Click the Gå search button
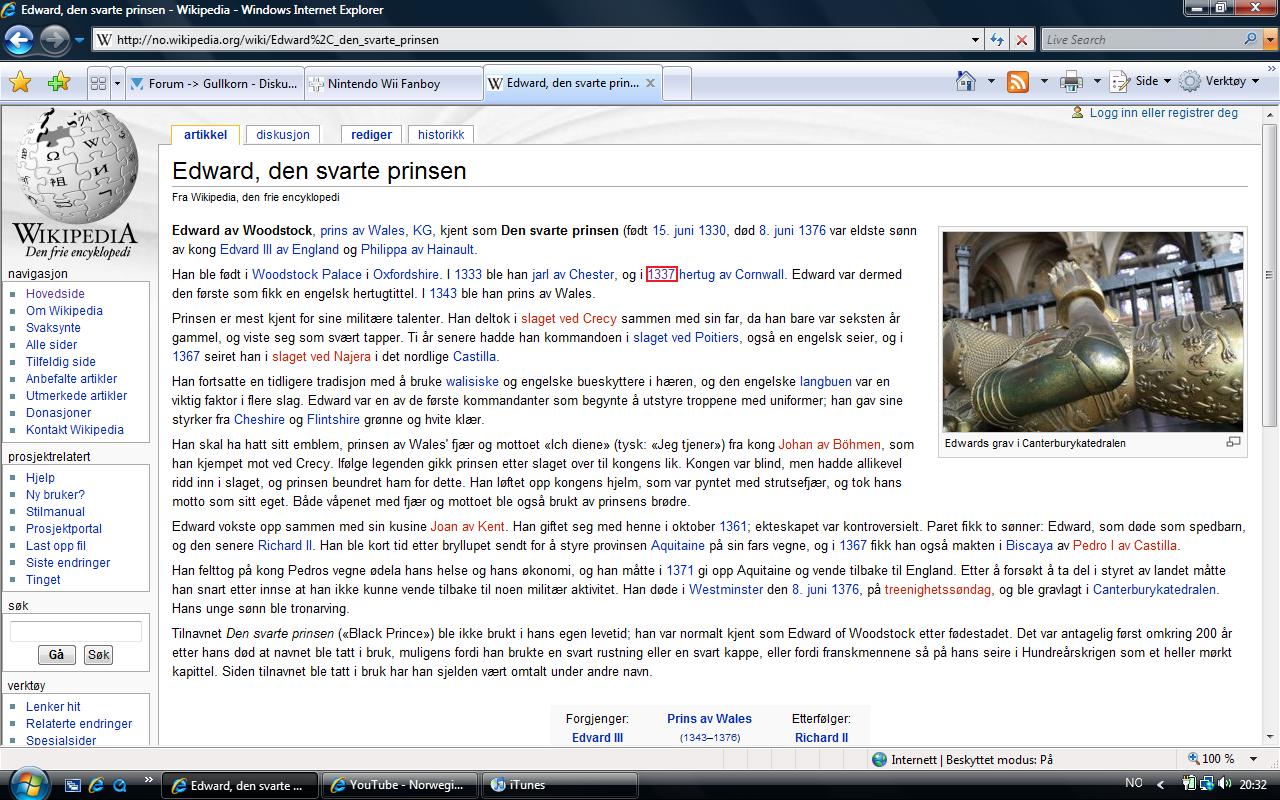The height and width of the screenshot is (800, 1280). point(56,654)
